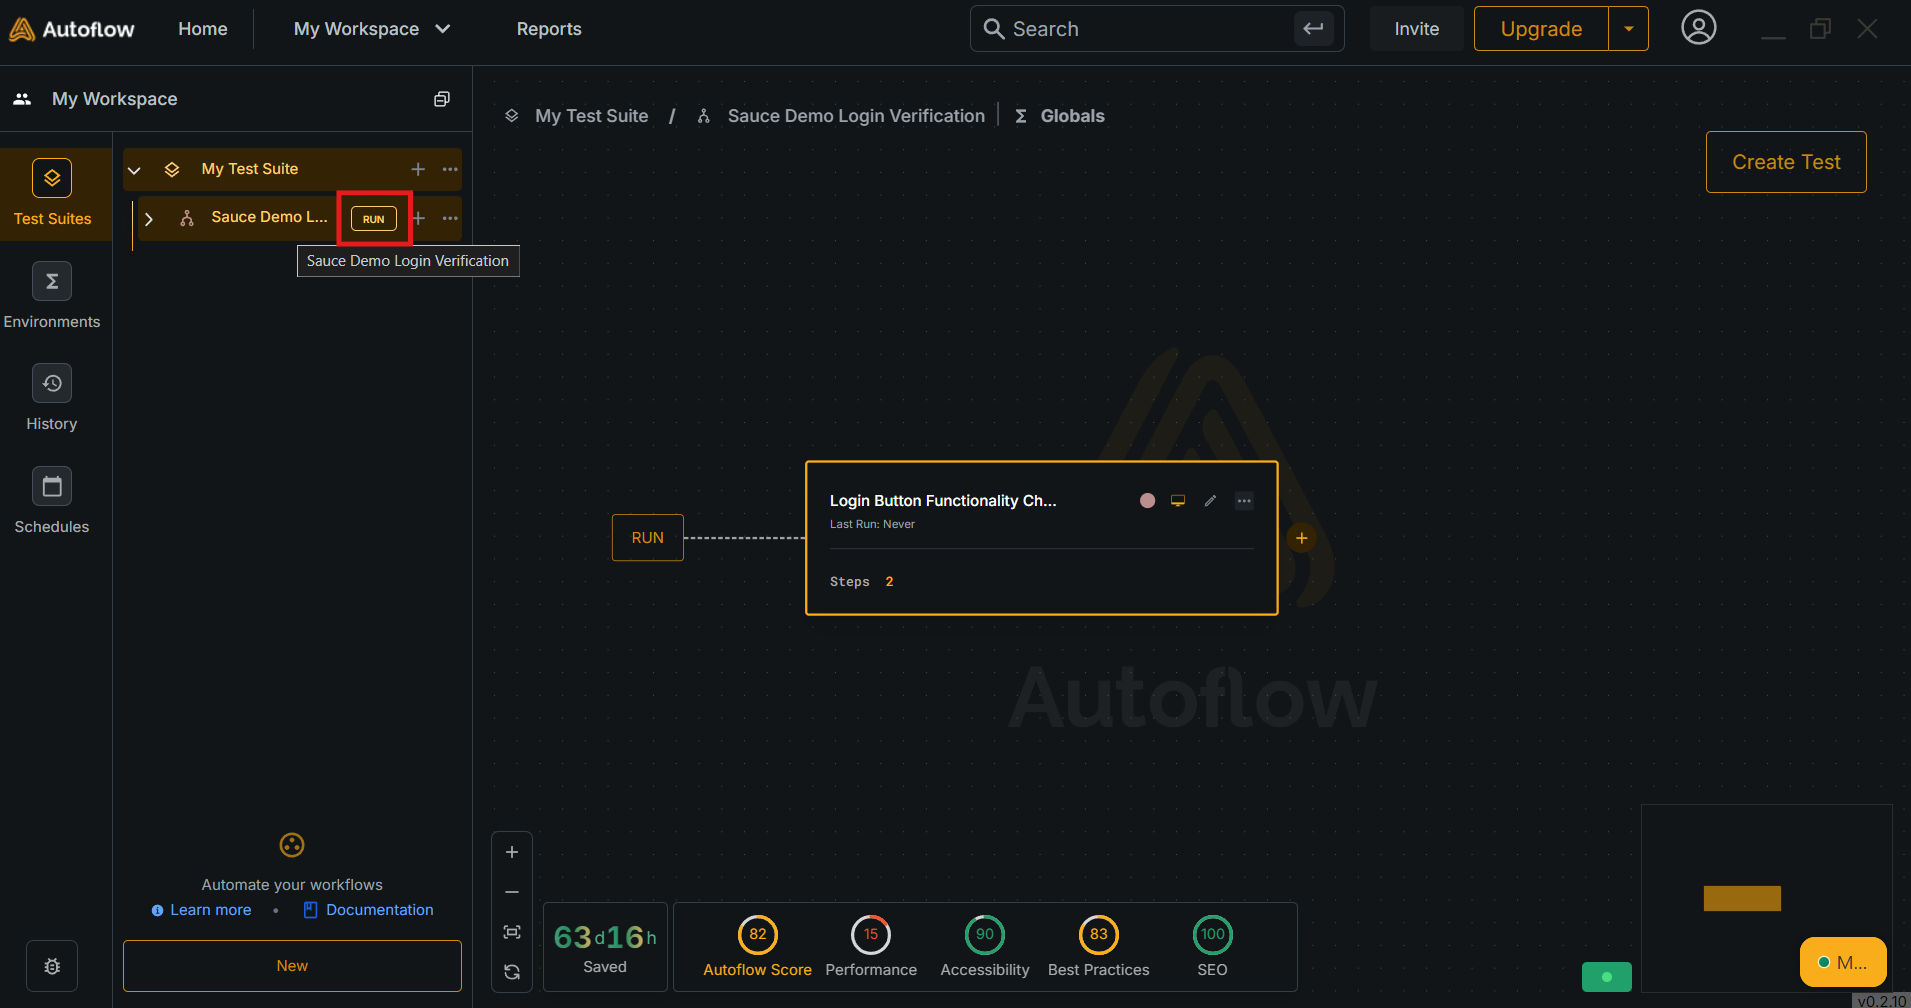The image size is (1911, 1008).
Task: Click the Invite button
Action: (x=1417, y=29)
